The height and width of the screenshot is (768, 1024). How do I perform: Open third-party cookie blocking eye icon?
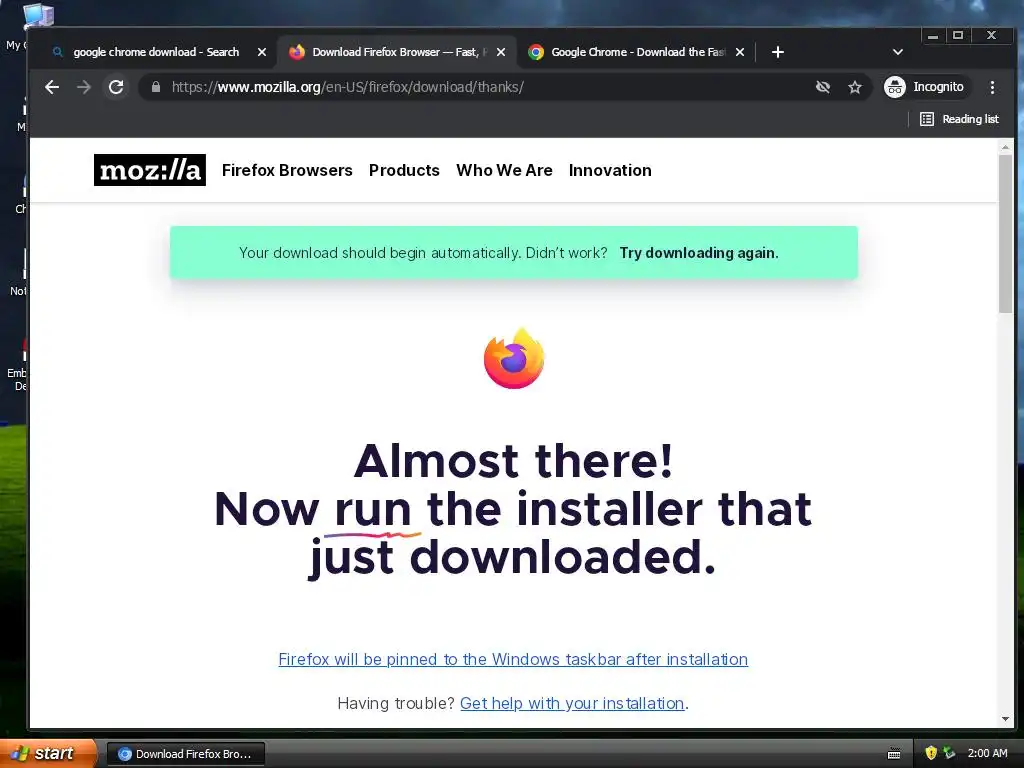[x=823, y=87]
